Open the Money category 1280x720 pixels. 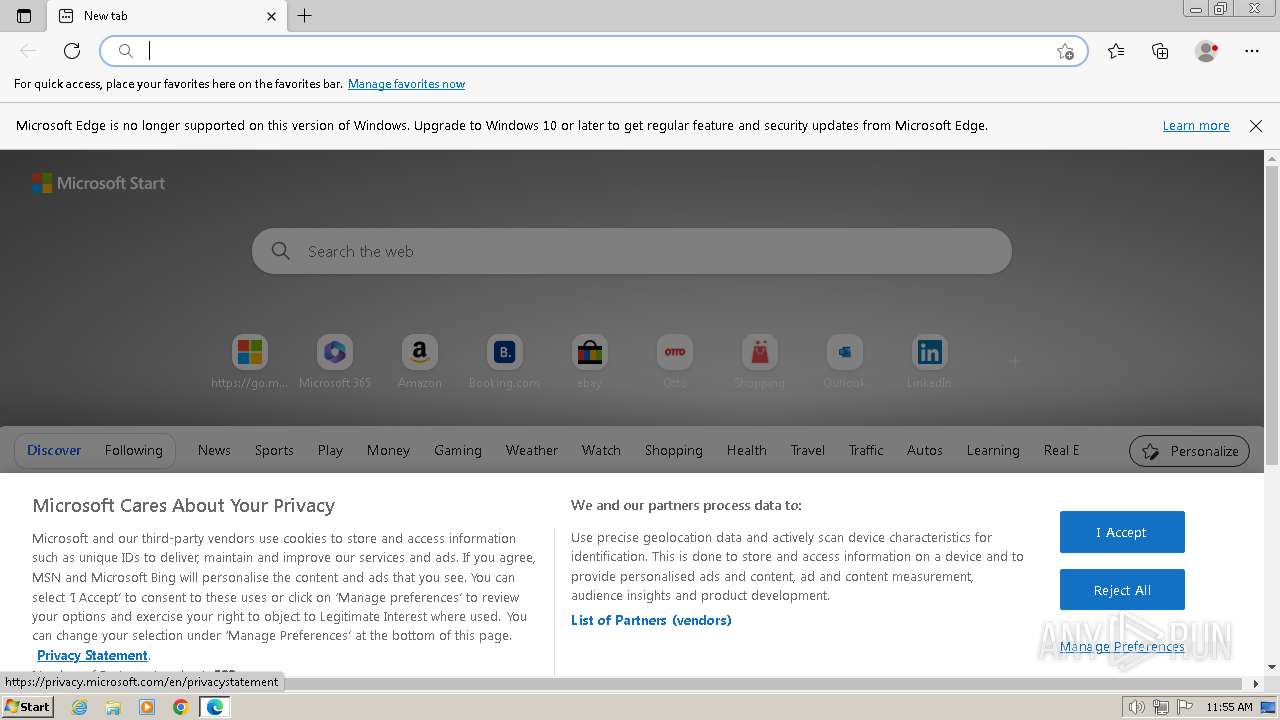388,451
